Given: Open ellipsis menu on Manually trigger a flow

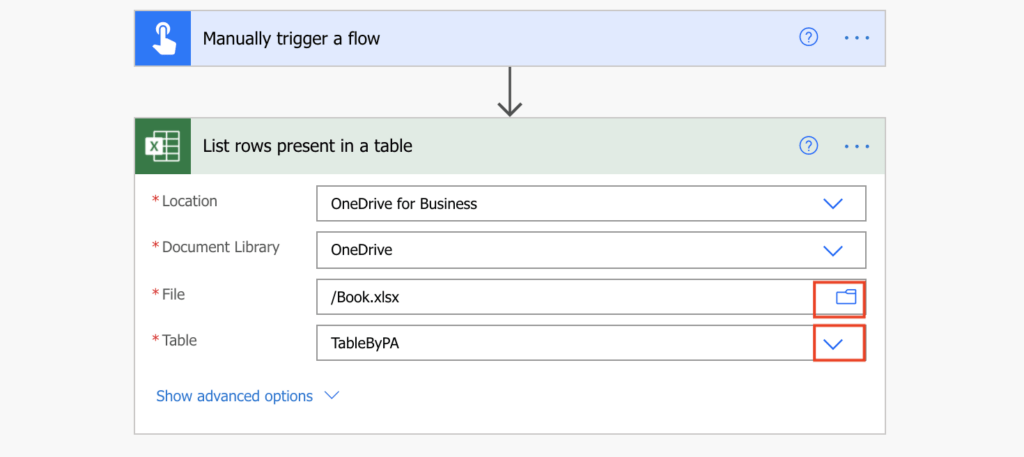Looking at the screenshot, I should (857, 38).
